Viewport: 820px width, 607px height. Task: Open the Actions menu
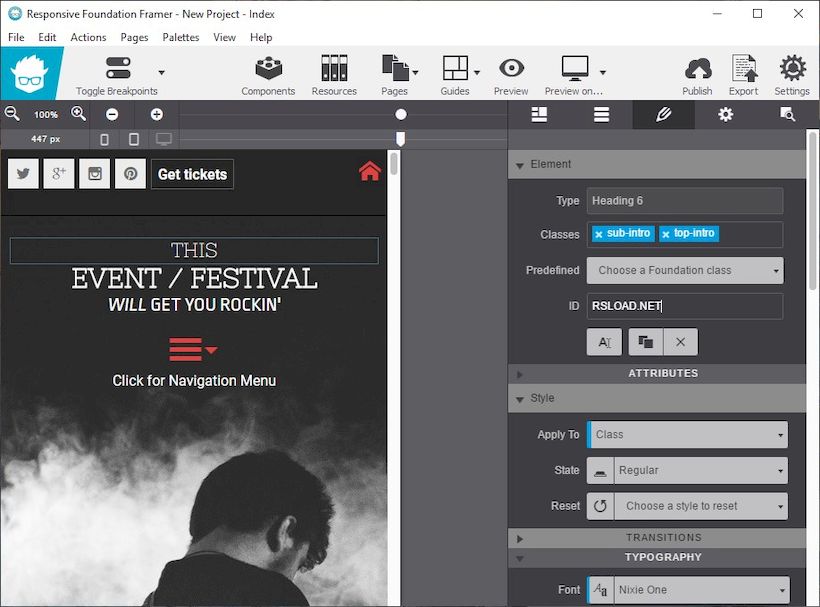pyautogui.click(x=88, y=37)
